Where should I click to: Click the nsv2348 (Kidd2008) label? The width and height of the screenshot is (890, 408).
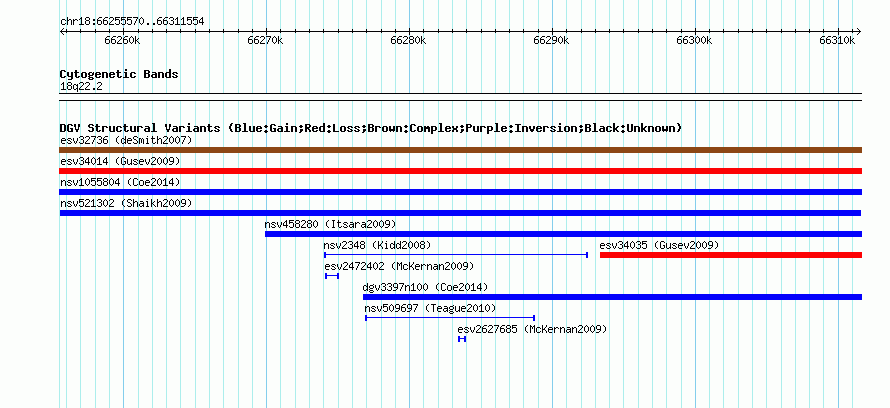point(377,245)
